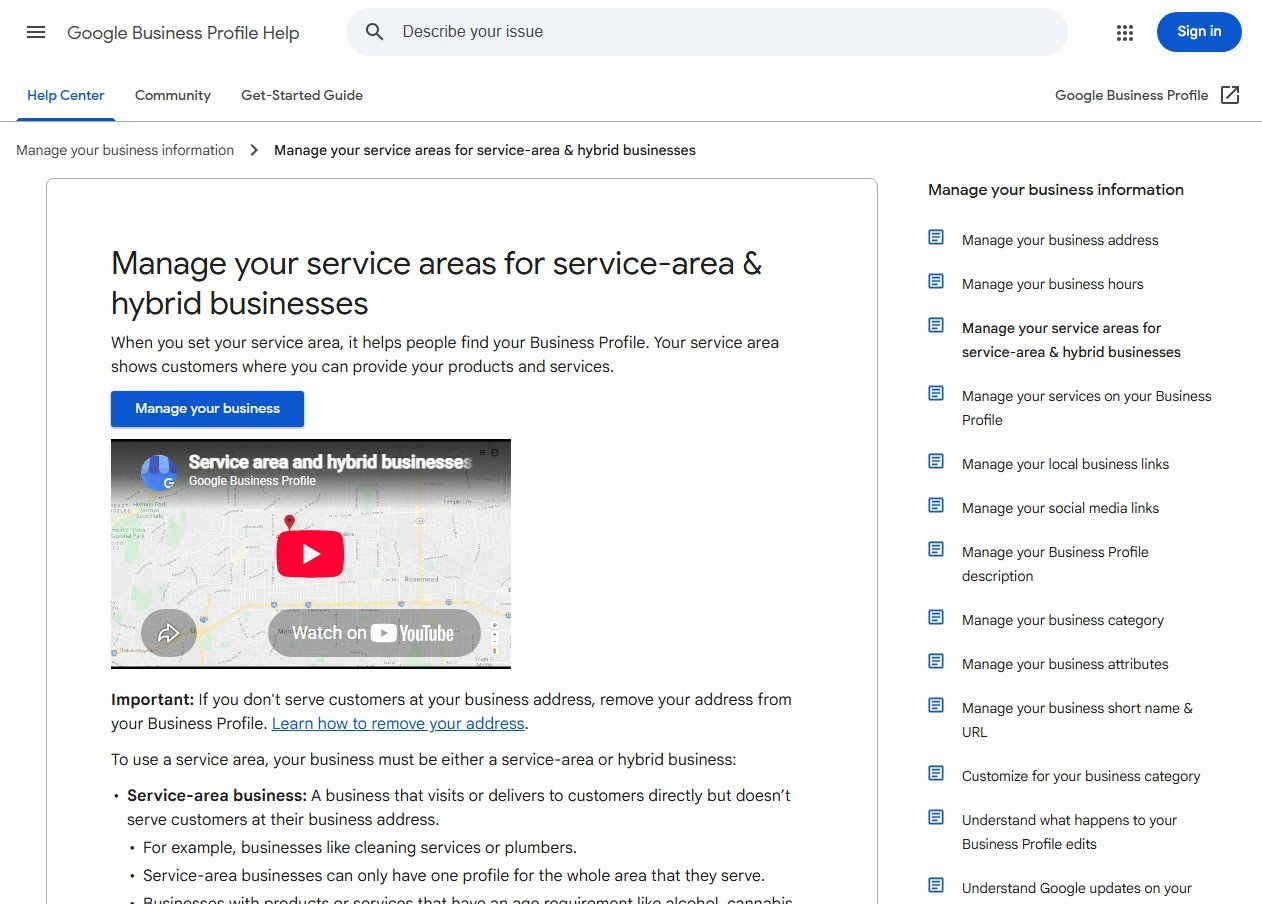Image resolution: width=1262 pixels, height=904 pixels.
Task: Click the document icon for Manage your business attributes
Action: 936,662
